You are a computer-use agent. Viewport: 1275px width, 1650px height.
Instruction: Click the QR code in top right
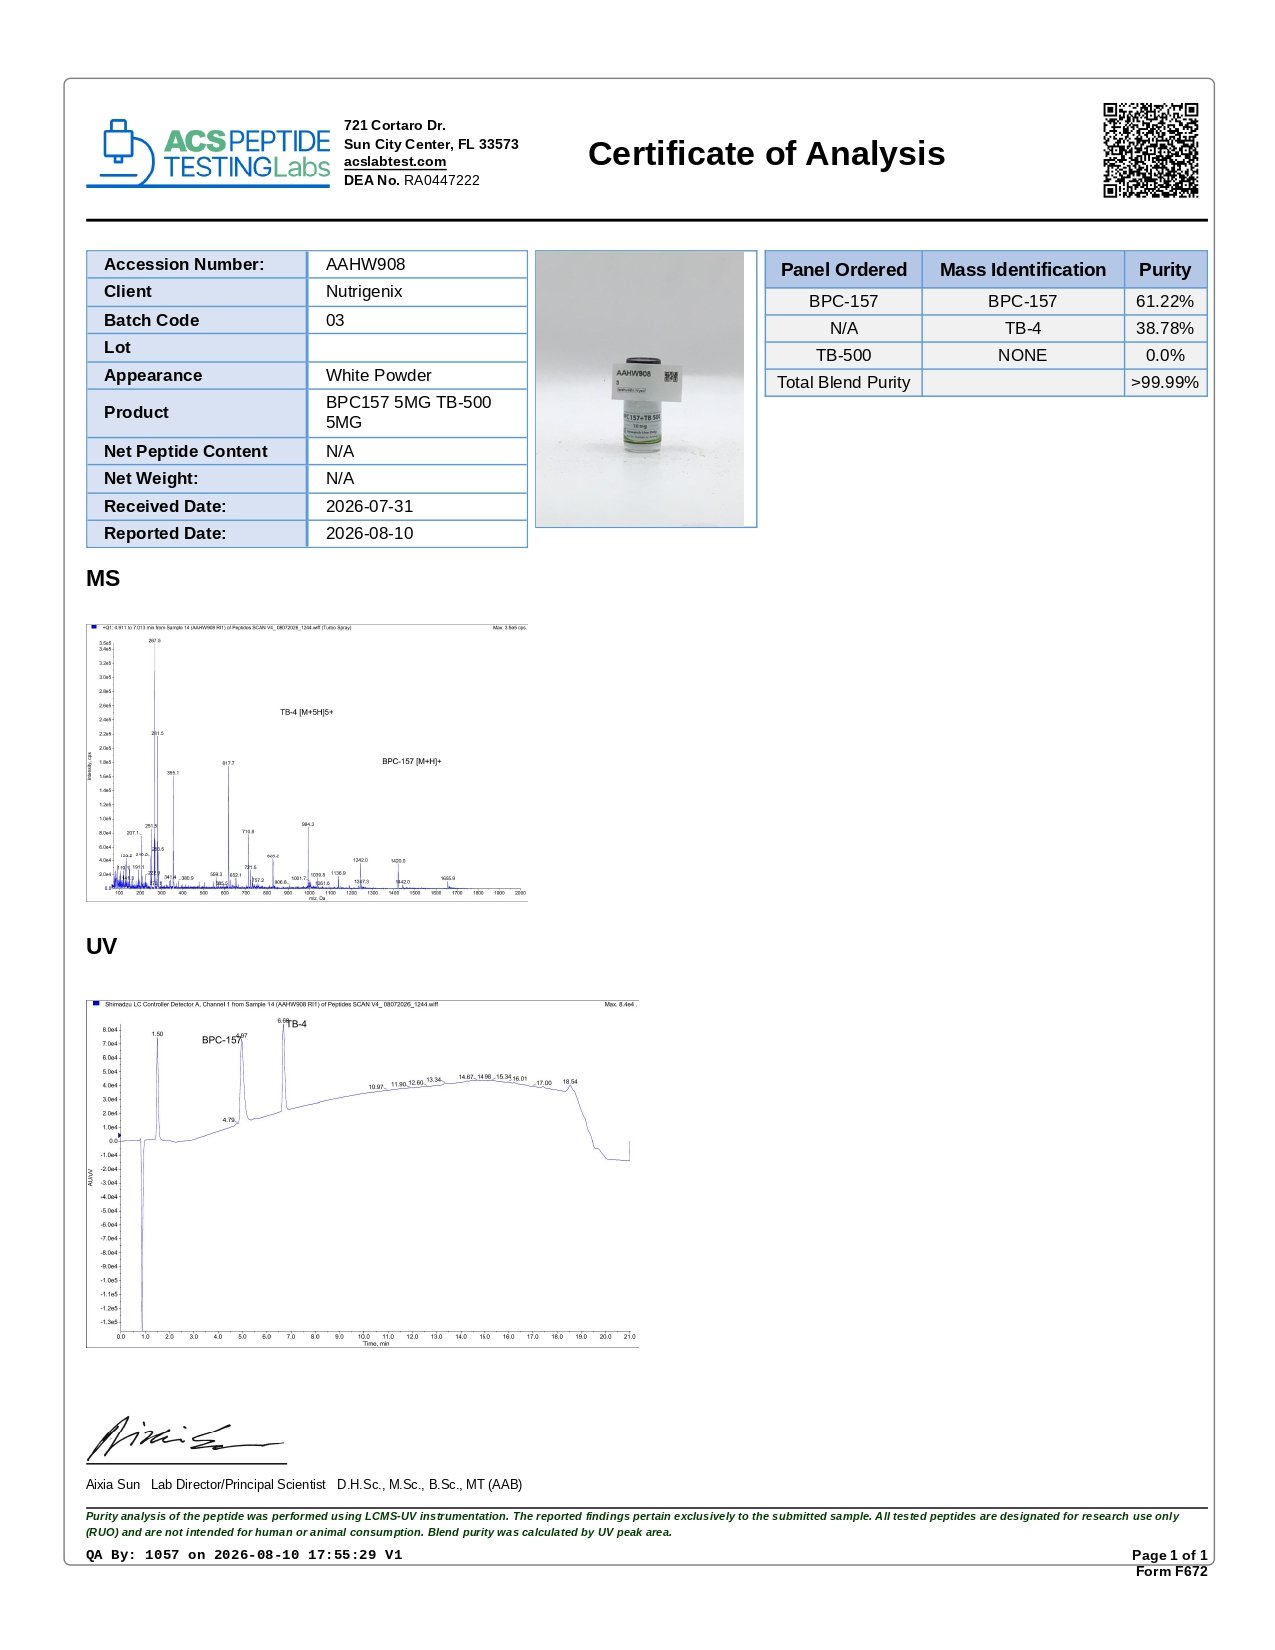tap(1151, 150)
